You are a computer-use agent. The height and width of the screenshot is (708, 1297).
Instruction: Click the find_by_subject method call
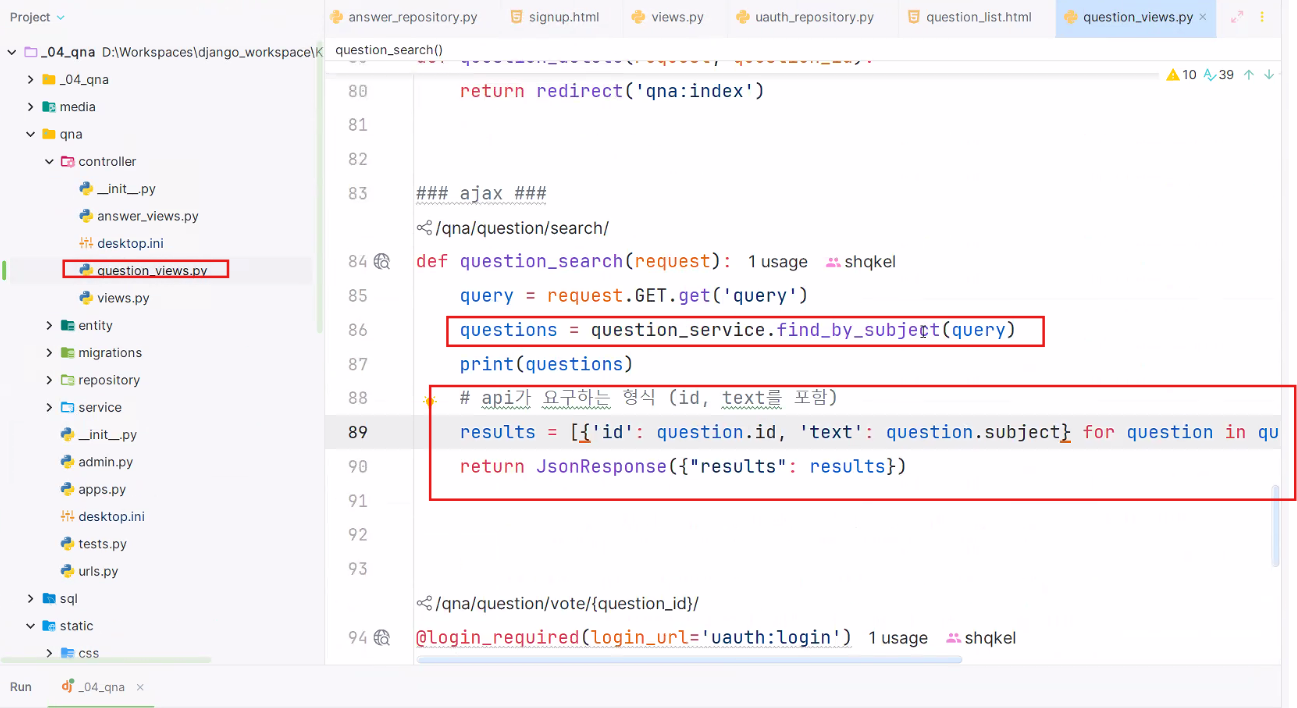[858, 330]
